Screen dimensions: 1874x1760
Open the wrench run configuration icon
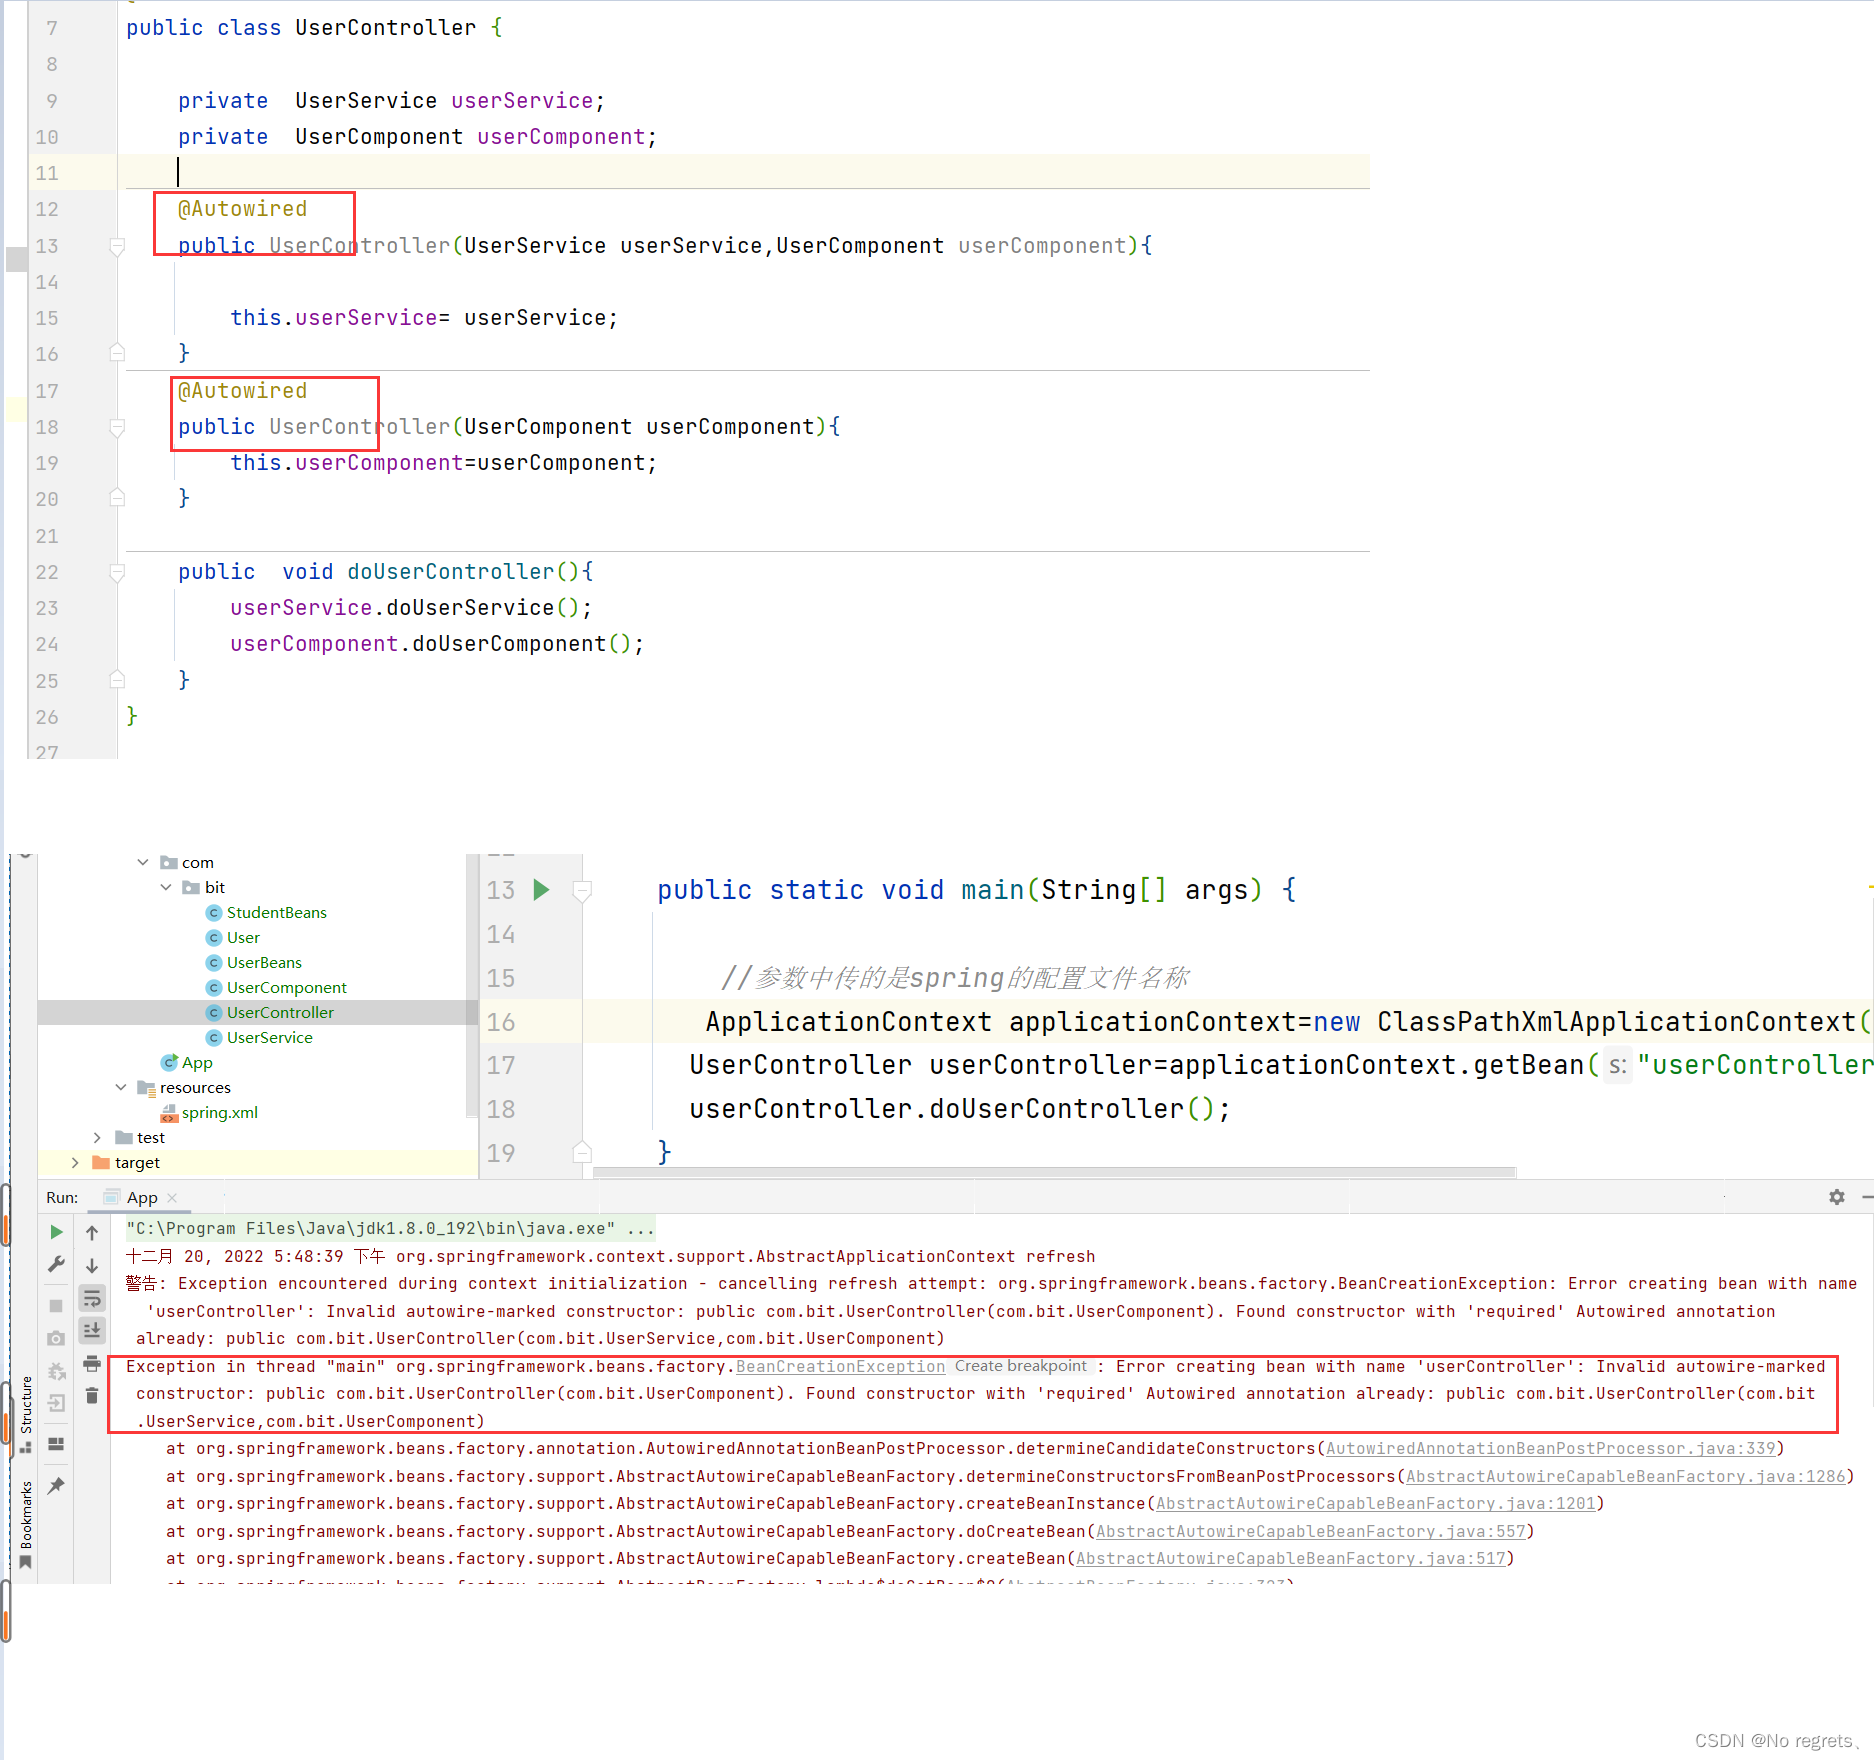tap(56, 1264)
